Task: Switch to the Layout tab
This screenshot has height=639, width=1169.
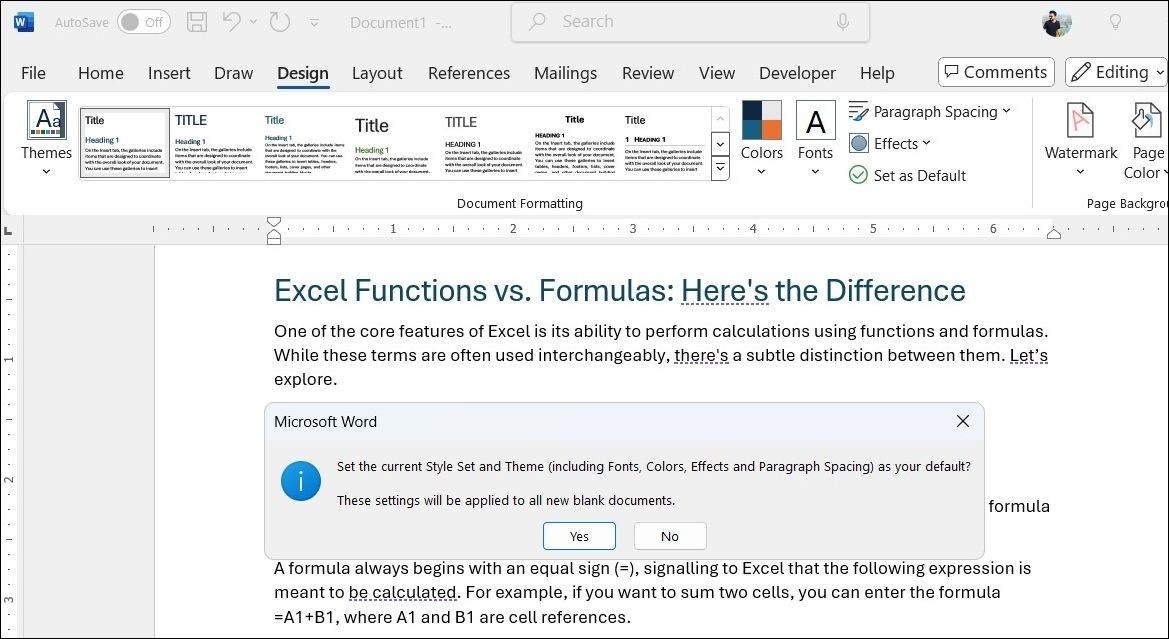Action: (x=377, y=73)
